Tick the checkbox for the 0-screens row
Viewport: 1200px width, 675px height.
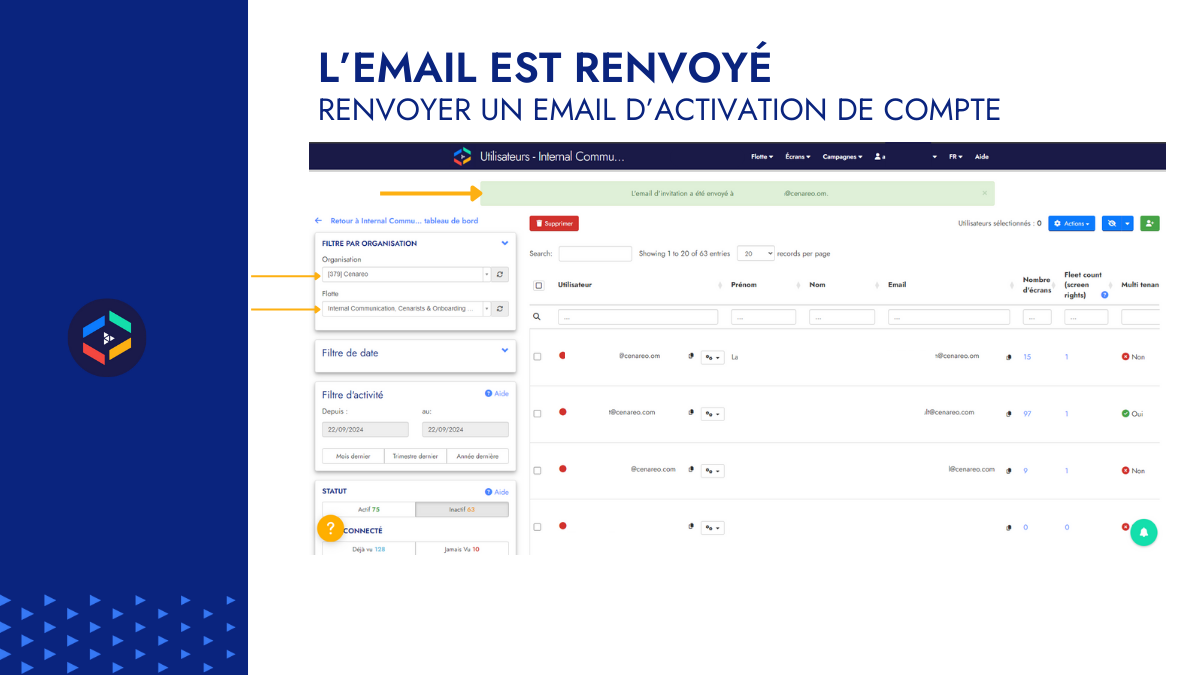point(538,527)
